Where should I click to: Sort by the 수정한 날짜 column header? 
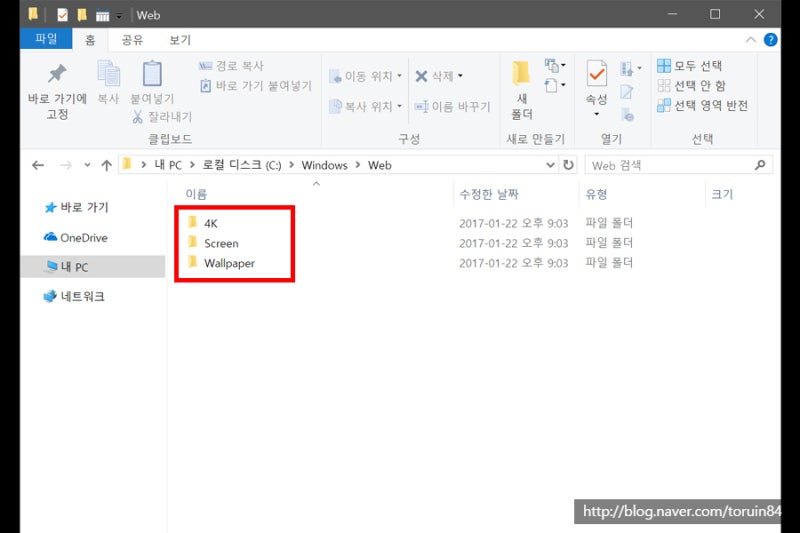489,194
